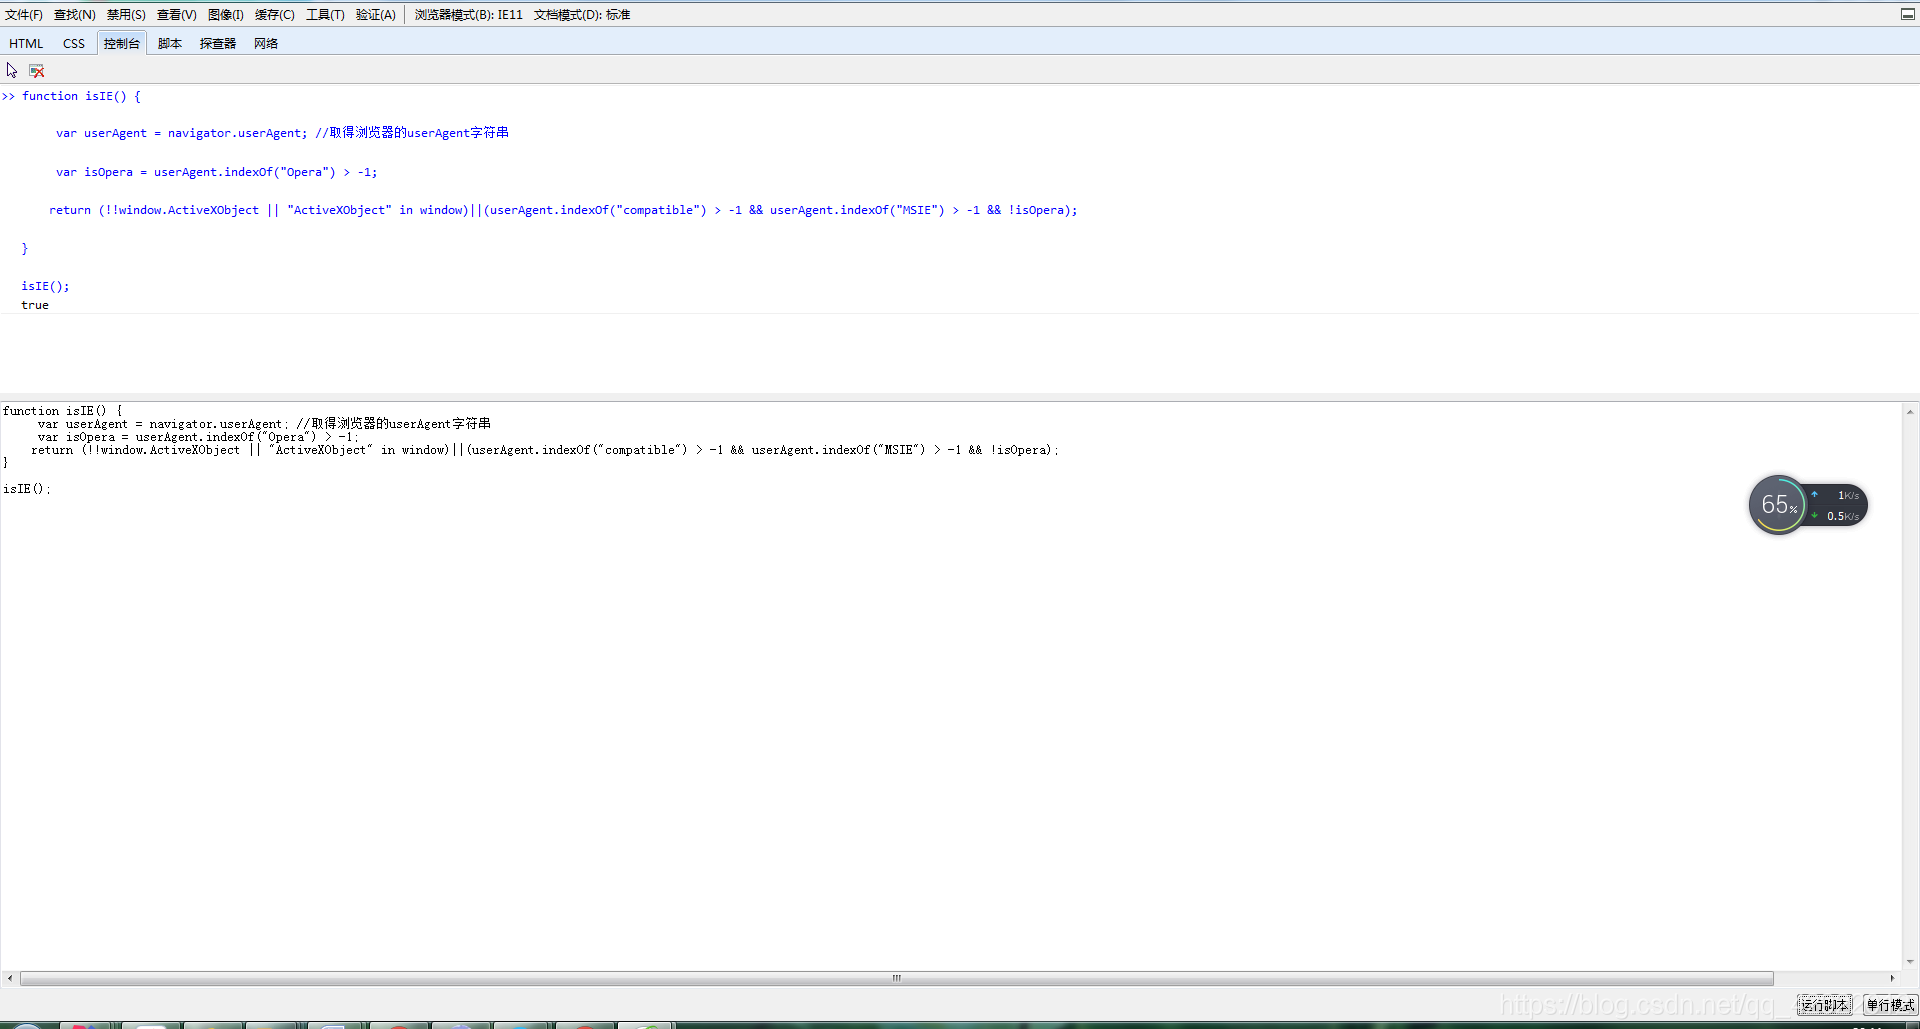Click the 运行脚本 button

pos(1825,1005)
